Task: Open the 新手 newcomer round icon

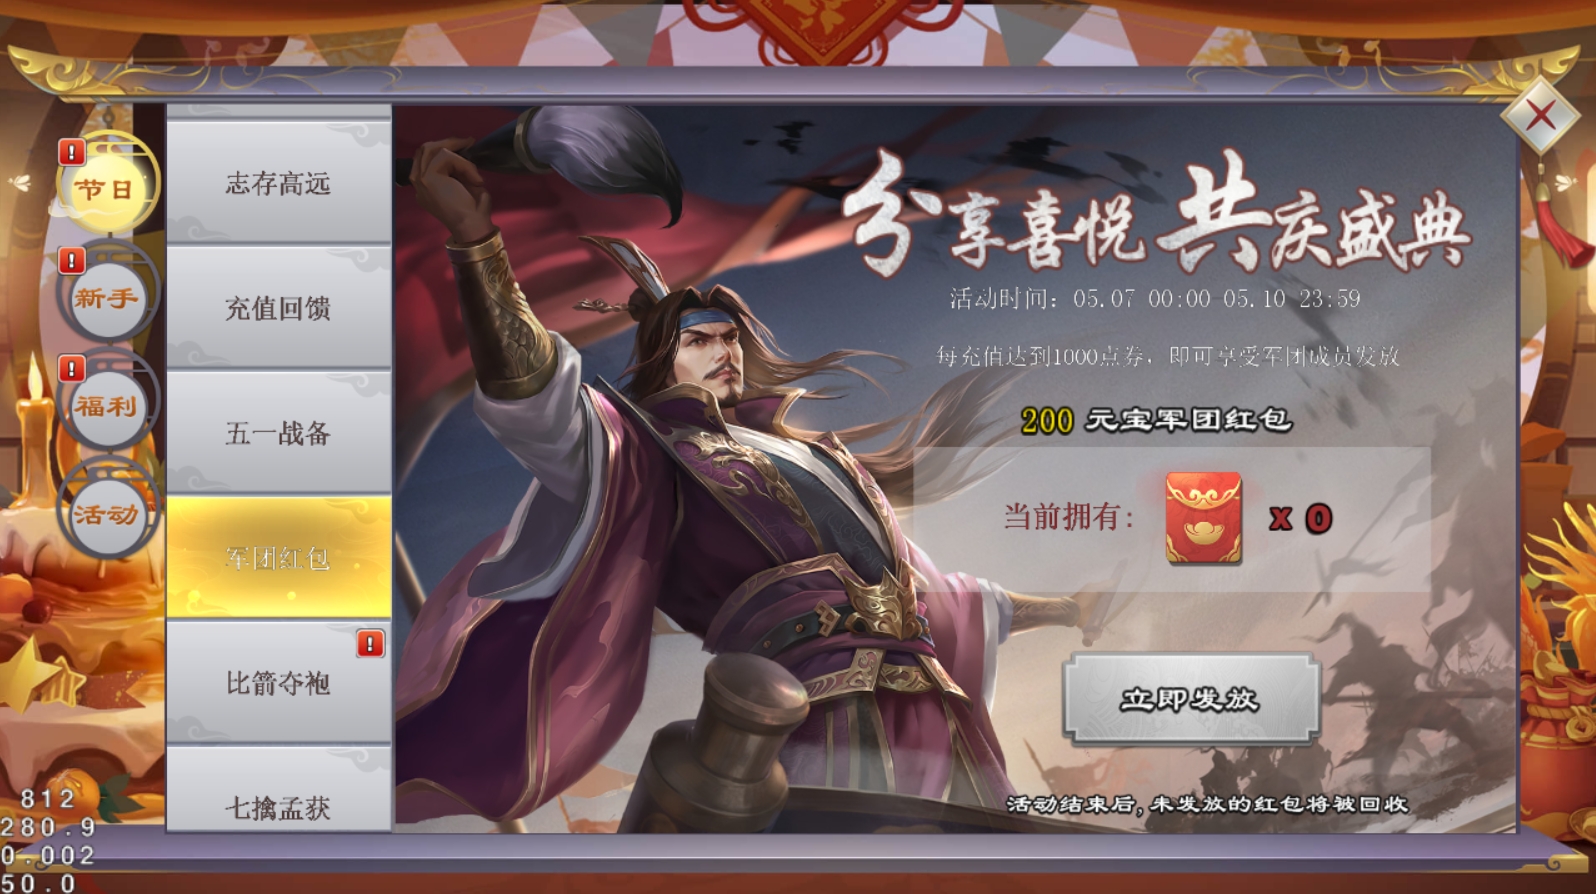Action: pyautogui.click(x=106, y=297)
